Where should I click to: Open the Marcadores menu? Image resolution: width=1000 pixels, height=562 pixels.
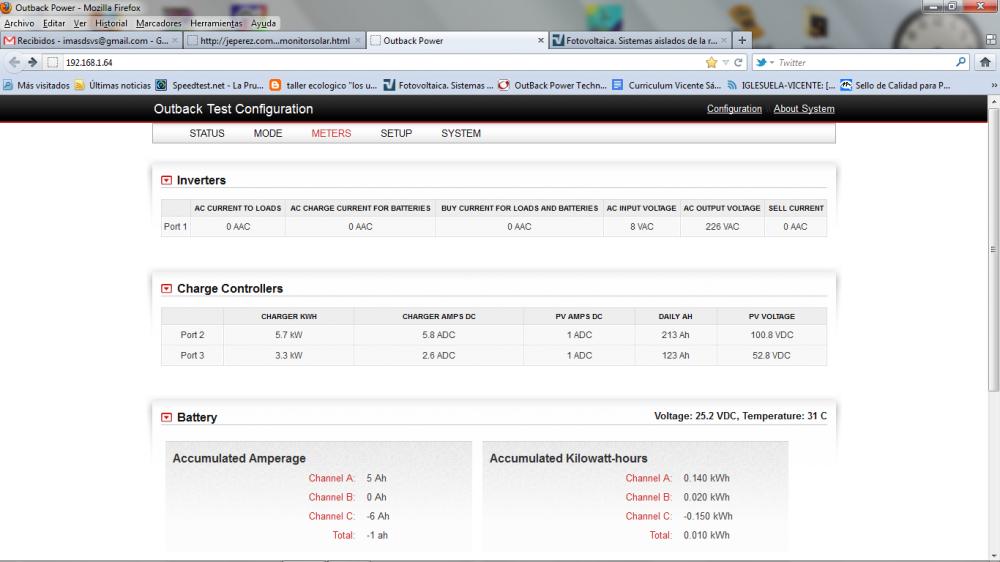[x=158, y=23]
